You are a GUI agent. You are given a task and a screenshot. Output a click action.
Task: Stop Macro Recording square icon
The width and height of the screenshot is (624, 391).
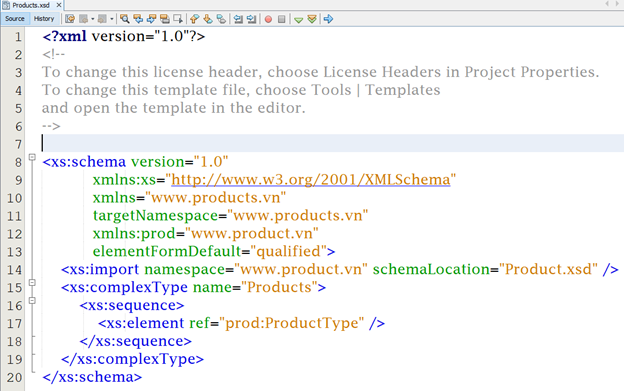click(x=282, y=19)
